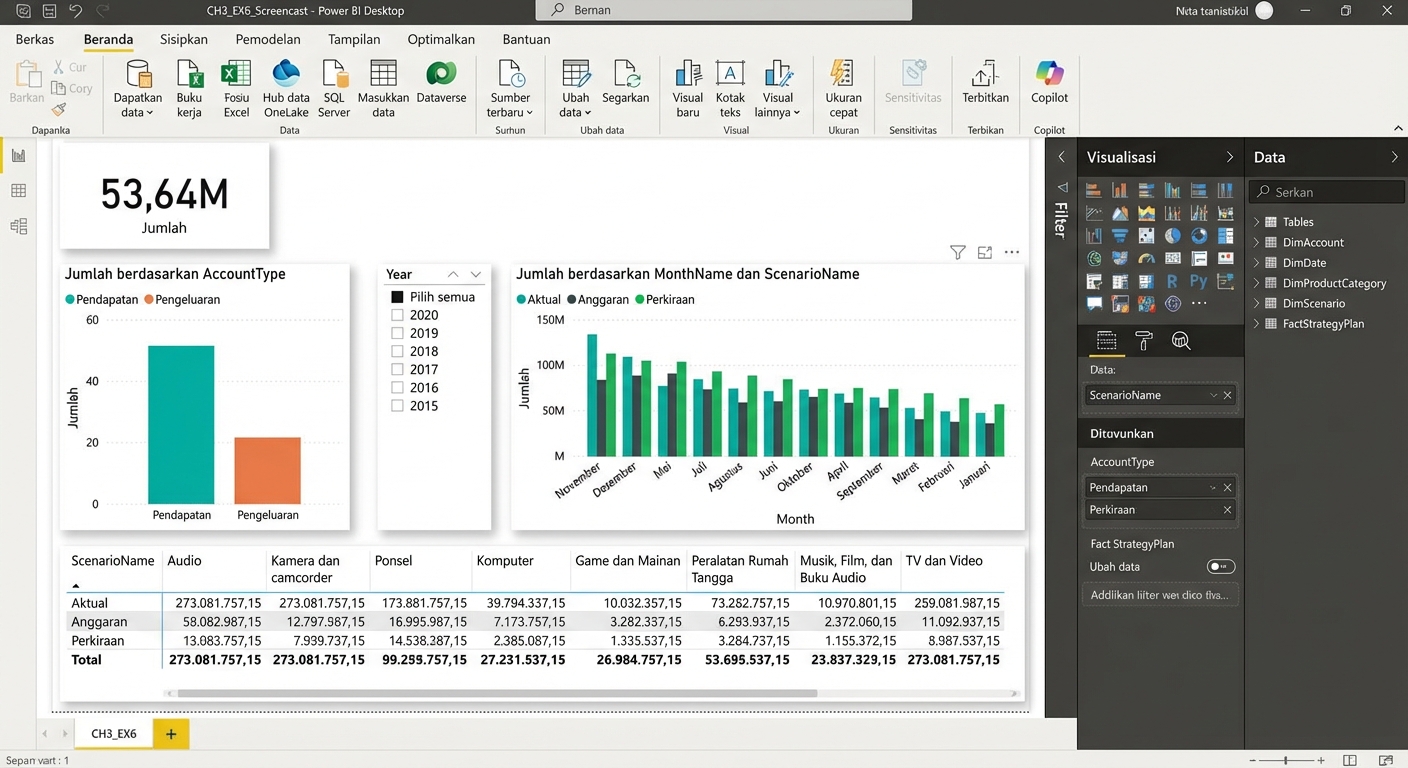This screenshot has height=768, width=1408.
Task: Switch to the Sisipkan ribbon tab
Action: 183,39
